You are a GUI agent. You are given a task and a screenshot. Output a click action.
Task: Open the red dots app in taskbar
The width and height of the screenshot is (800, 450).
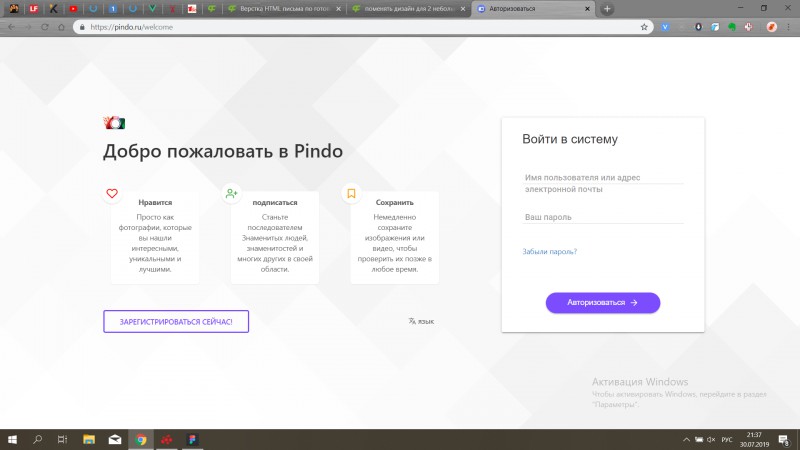coord(167,439)
